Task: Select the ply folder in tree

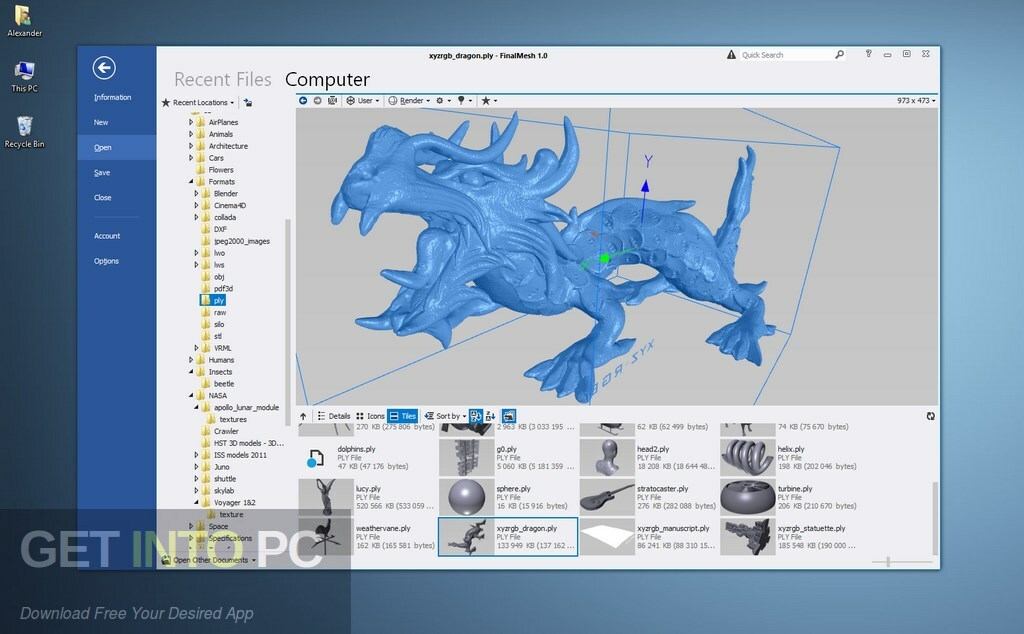Action: point(213,300)
